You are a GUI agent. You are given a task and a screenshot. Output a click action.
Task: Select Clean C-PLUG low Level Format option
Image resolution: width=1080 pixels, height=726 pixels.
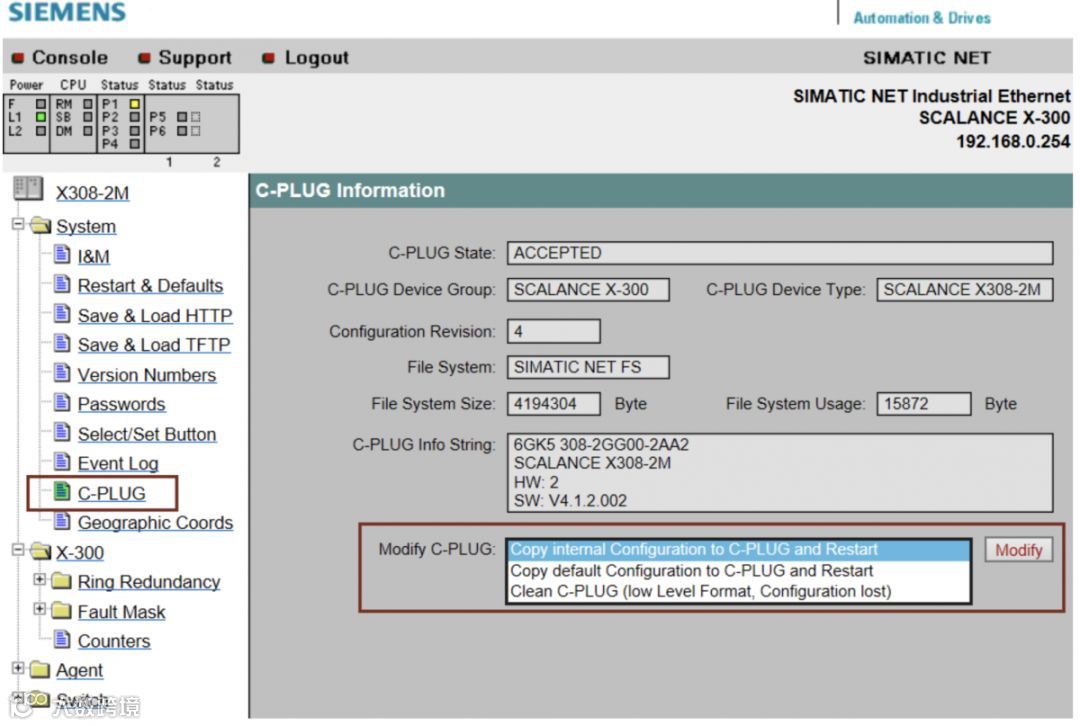click(739, 591)
